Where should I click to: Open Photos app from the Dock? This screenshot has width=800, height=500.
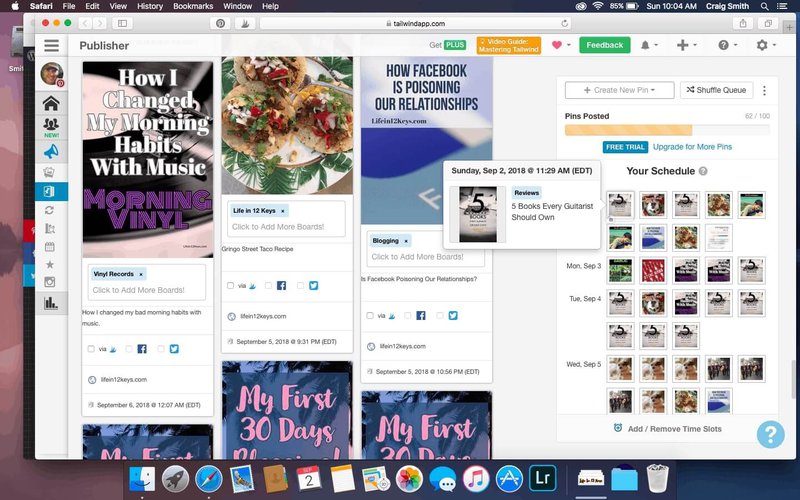coord(409,479)
